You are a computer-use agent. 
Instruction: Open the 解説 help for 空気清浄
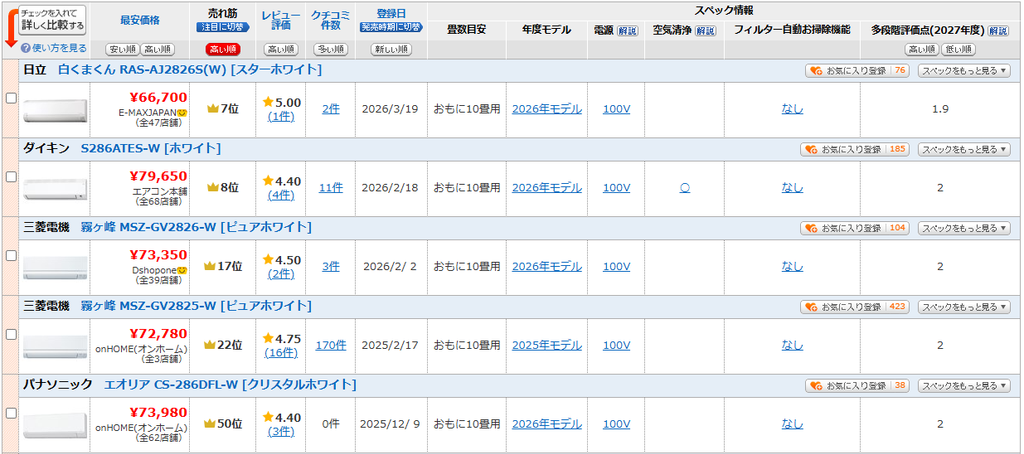[x=705, y=31]
